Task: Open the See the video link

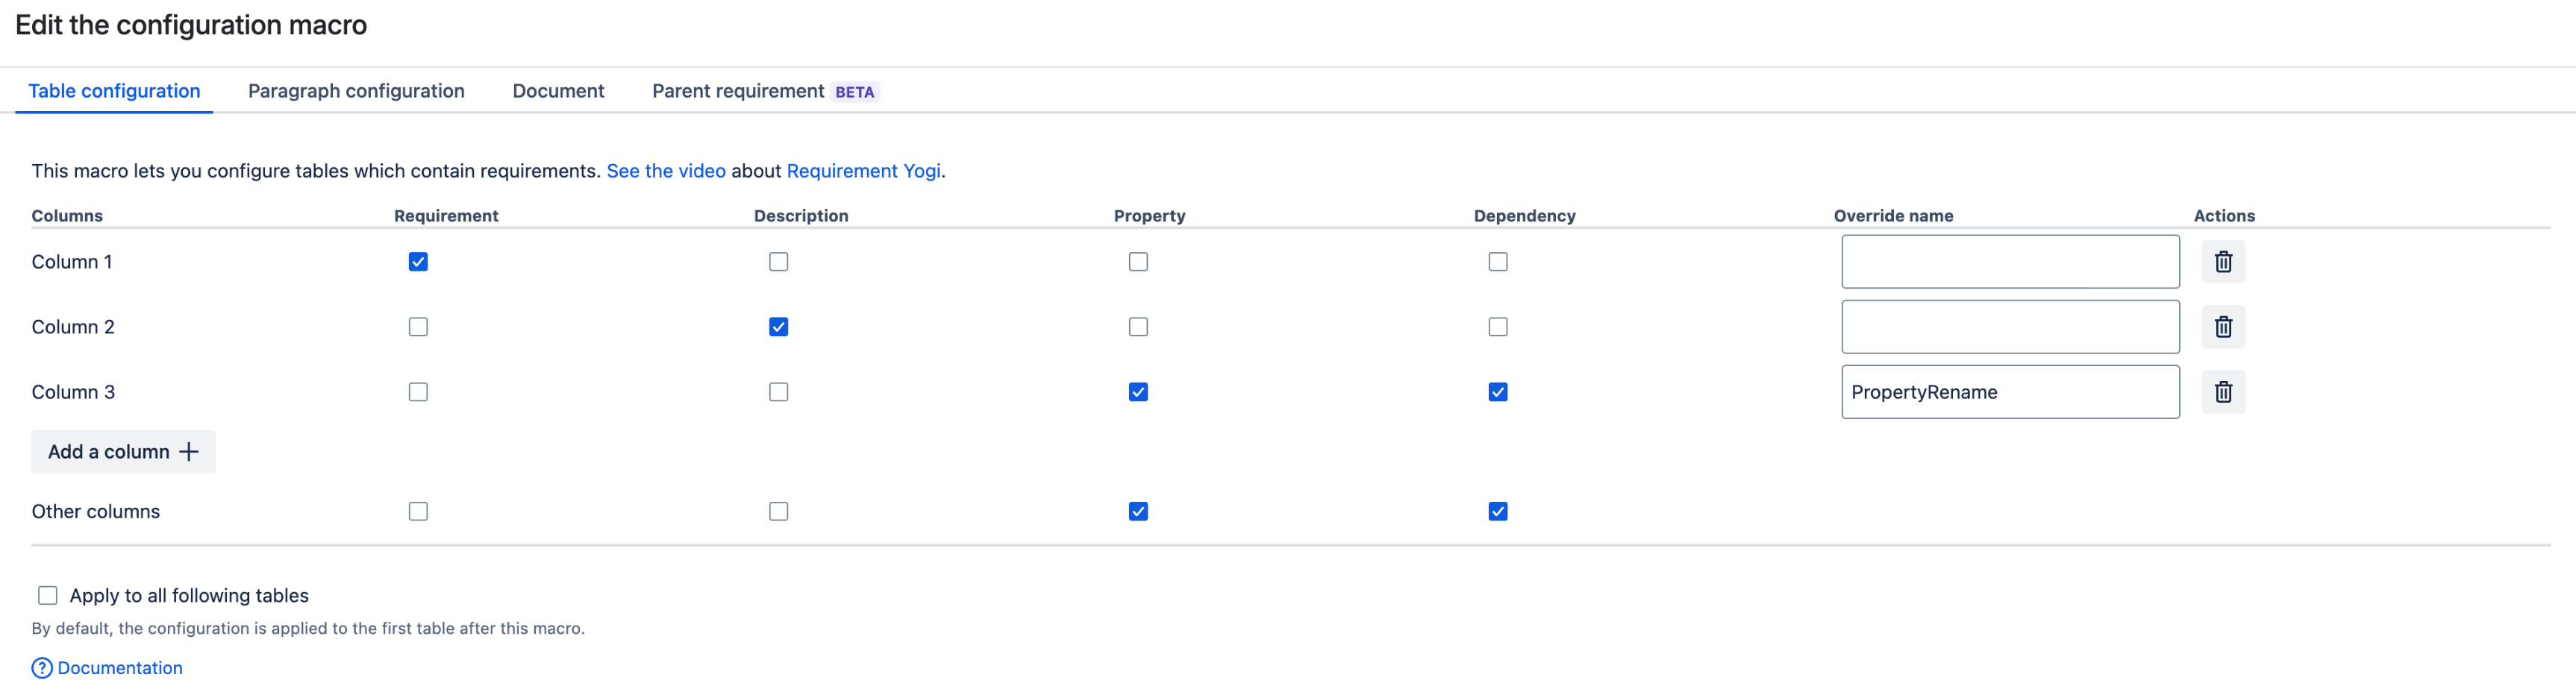Action: [x=666, y=171]
